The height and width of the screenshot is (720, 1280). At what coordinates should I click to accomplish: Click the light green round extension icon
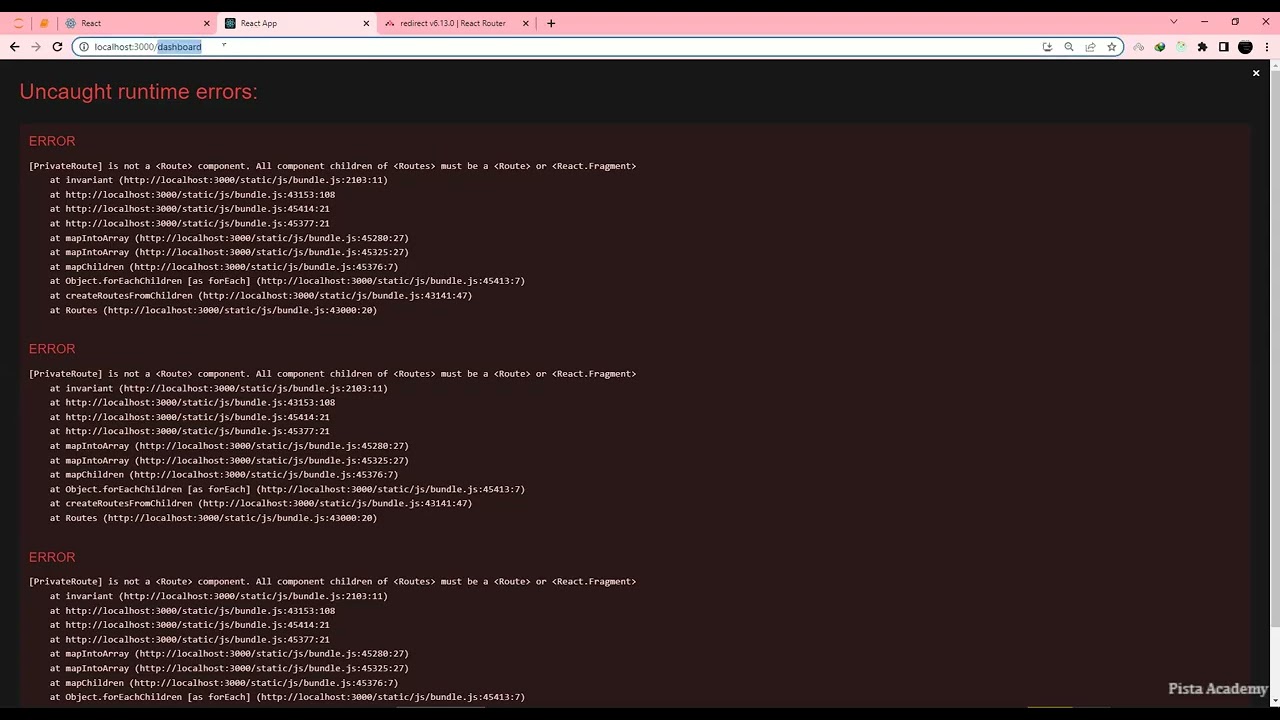pos(1181,47)
